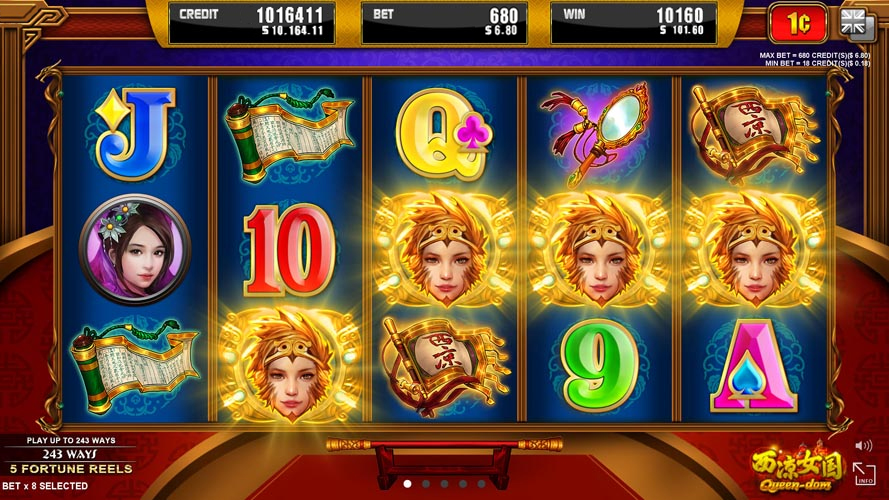Click the red staff spin bar

(444, 444)
